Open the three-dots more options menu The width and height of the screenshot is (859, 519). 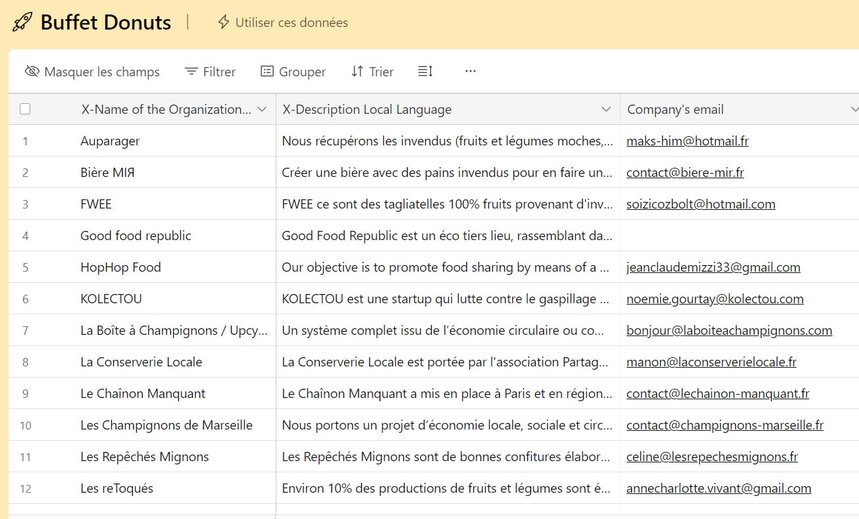[470, 71]
